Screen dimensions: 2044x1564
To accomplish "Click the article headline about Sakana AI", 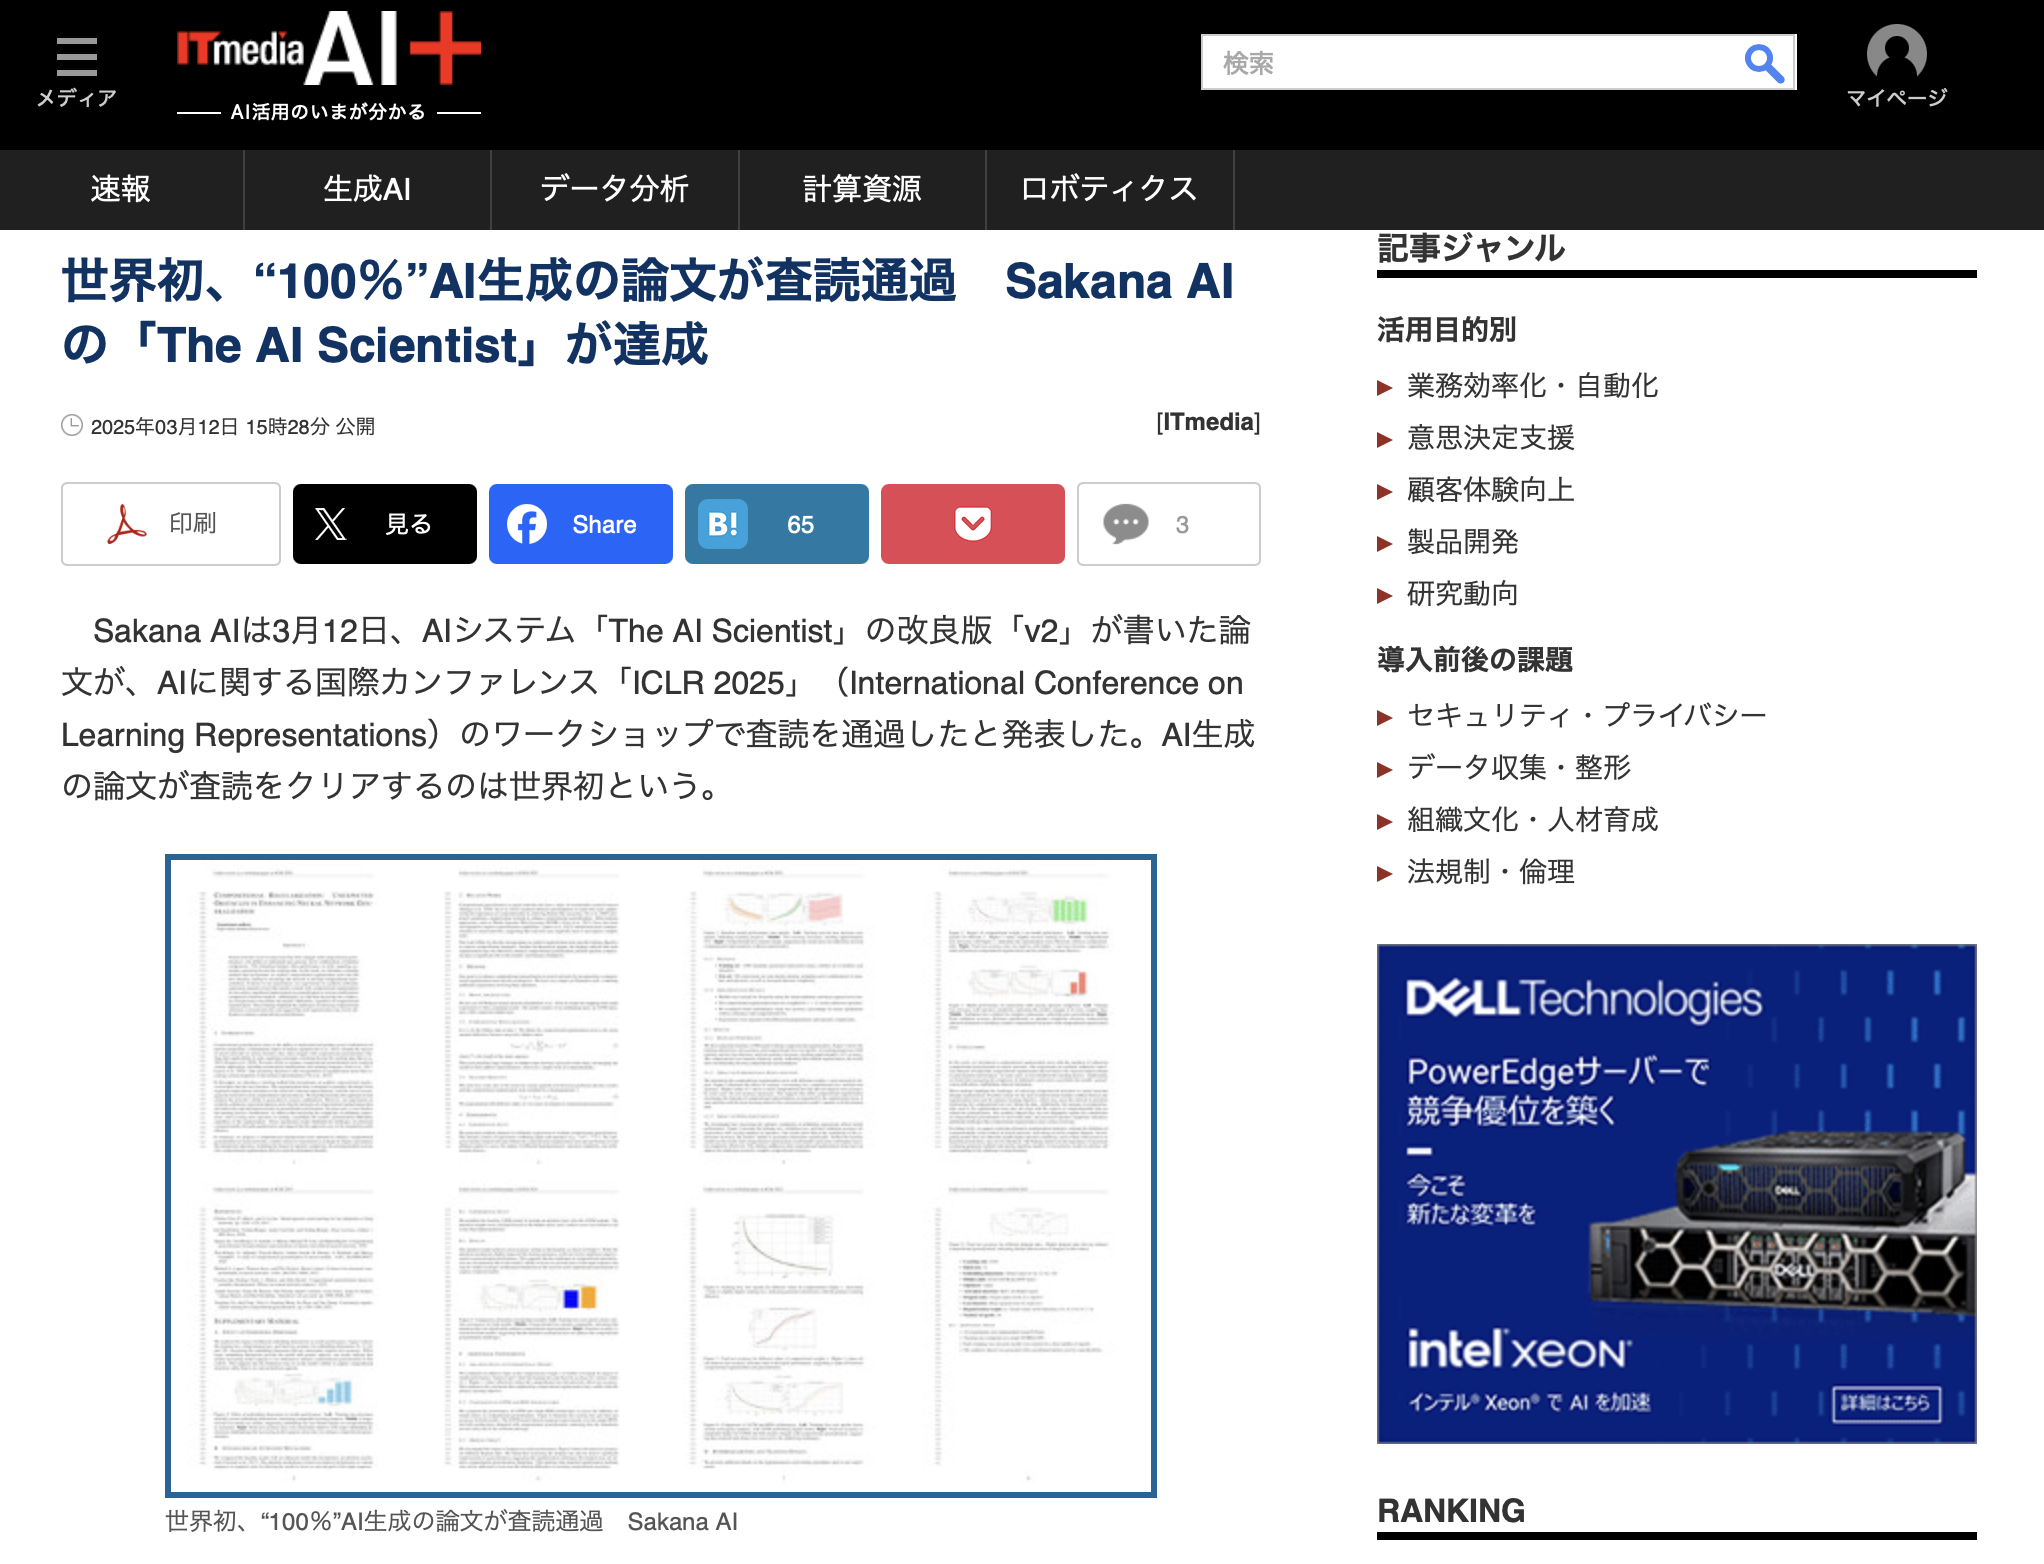I will coord(648,312).
